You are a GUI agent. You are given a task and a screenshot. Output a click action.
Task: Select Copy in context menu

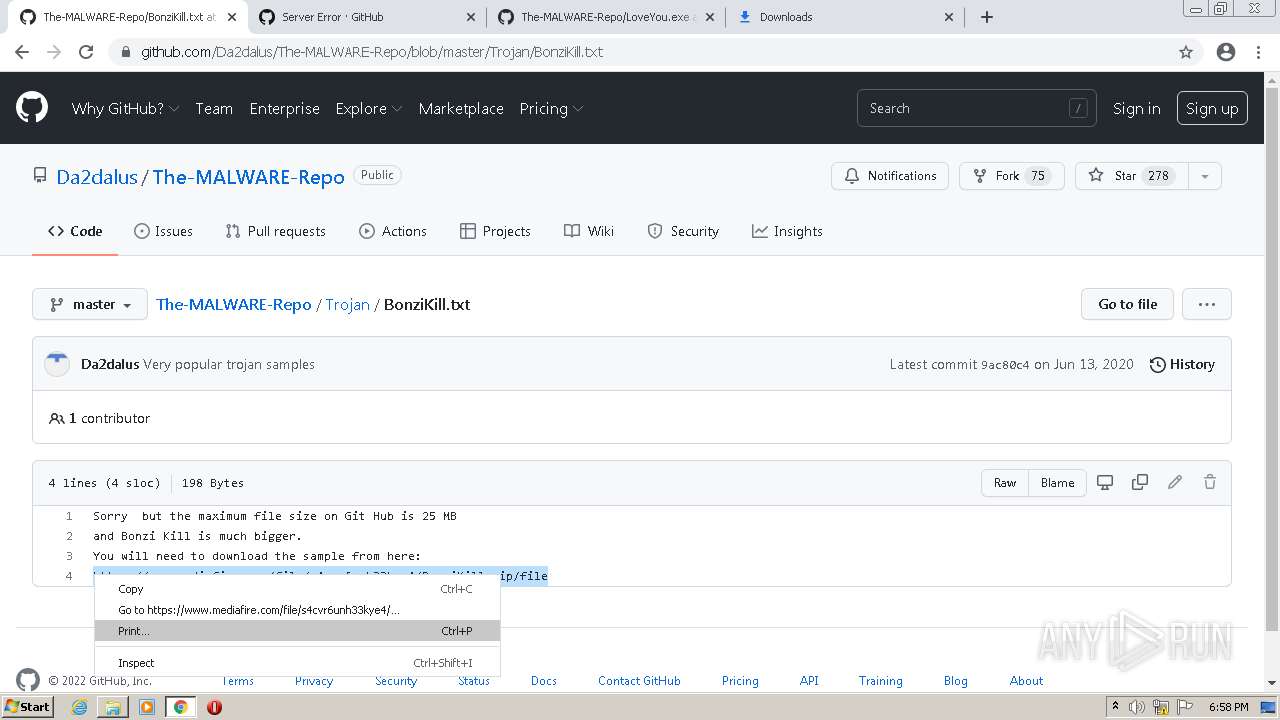[x=297, y=589]
